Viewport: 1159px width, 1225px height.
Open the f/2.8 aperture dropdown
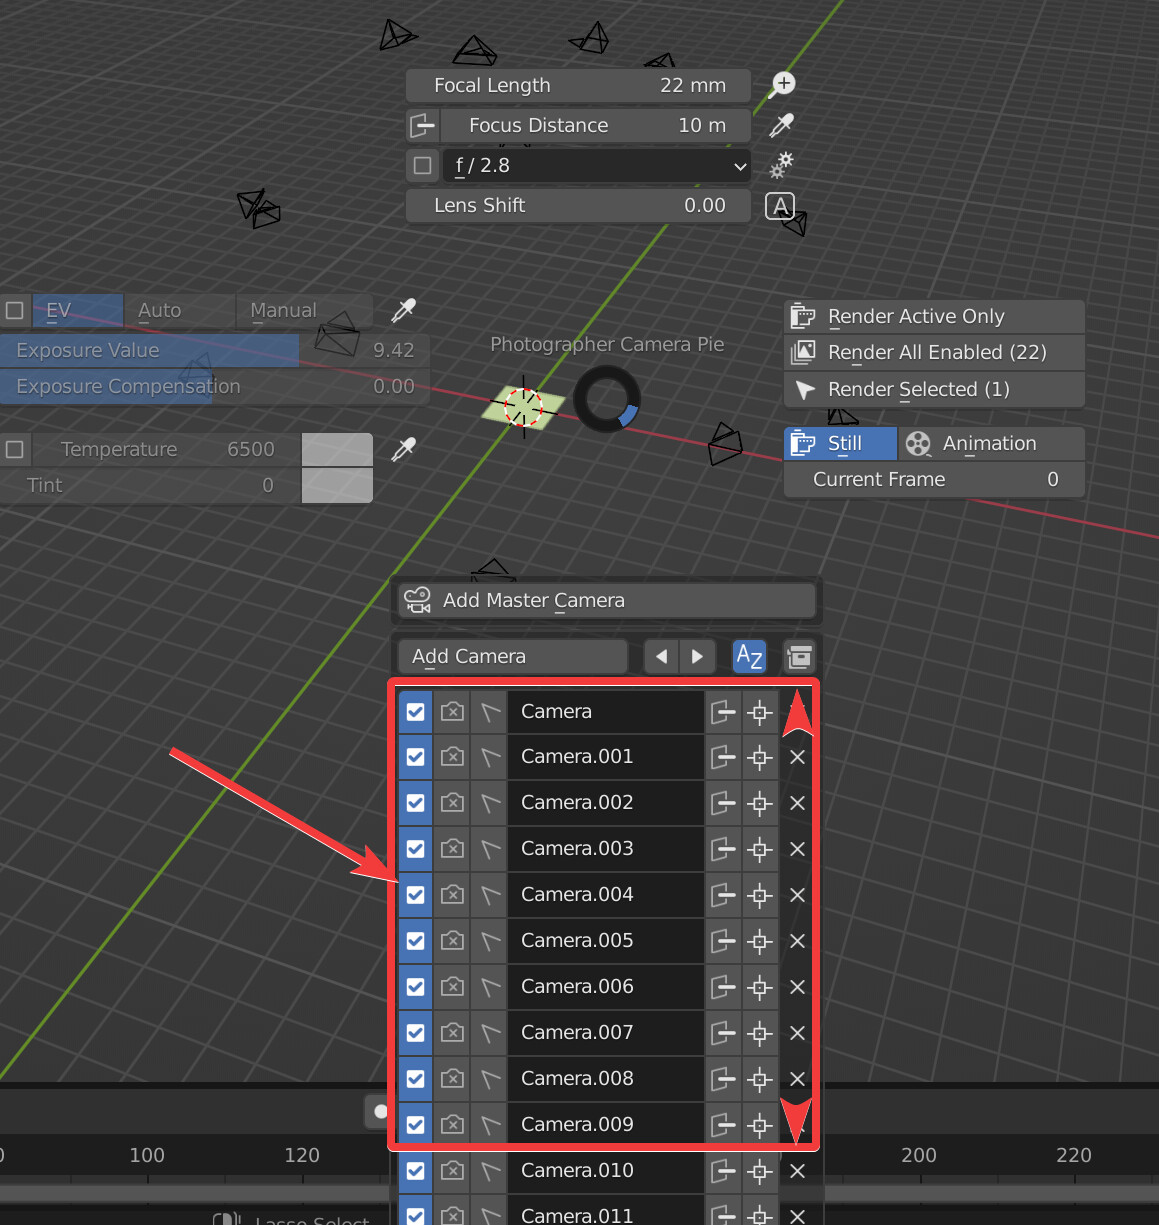coord(597,165)
